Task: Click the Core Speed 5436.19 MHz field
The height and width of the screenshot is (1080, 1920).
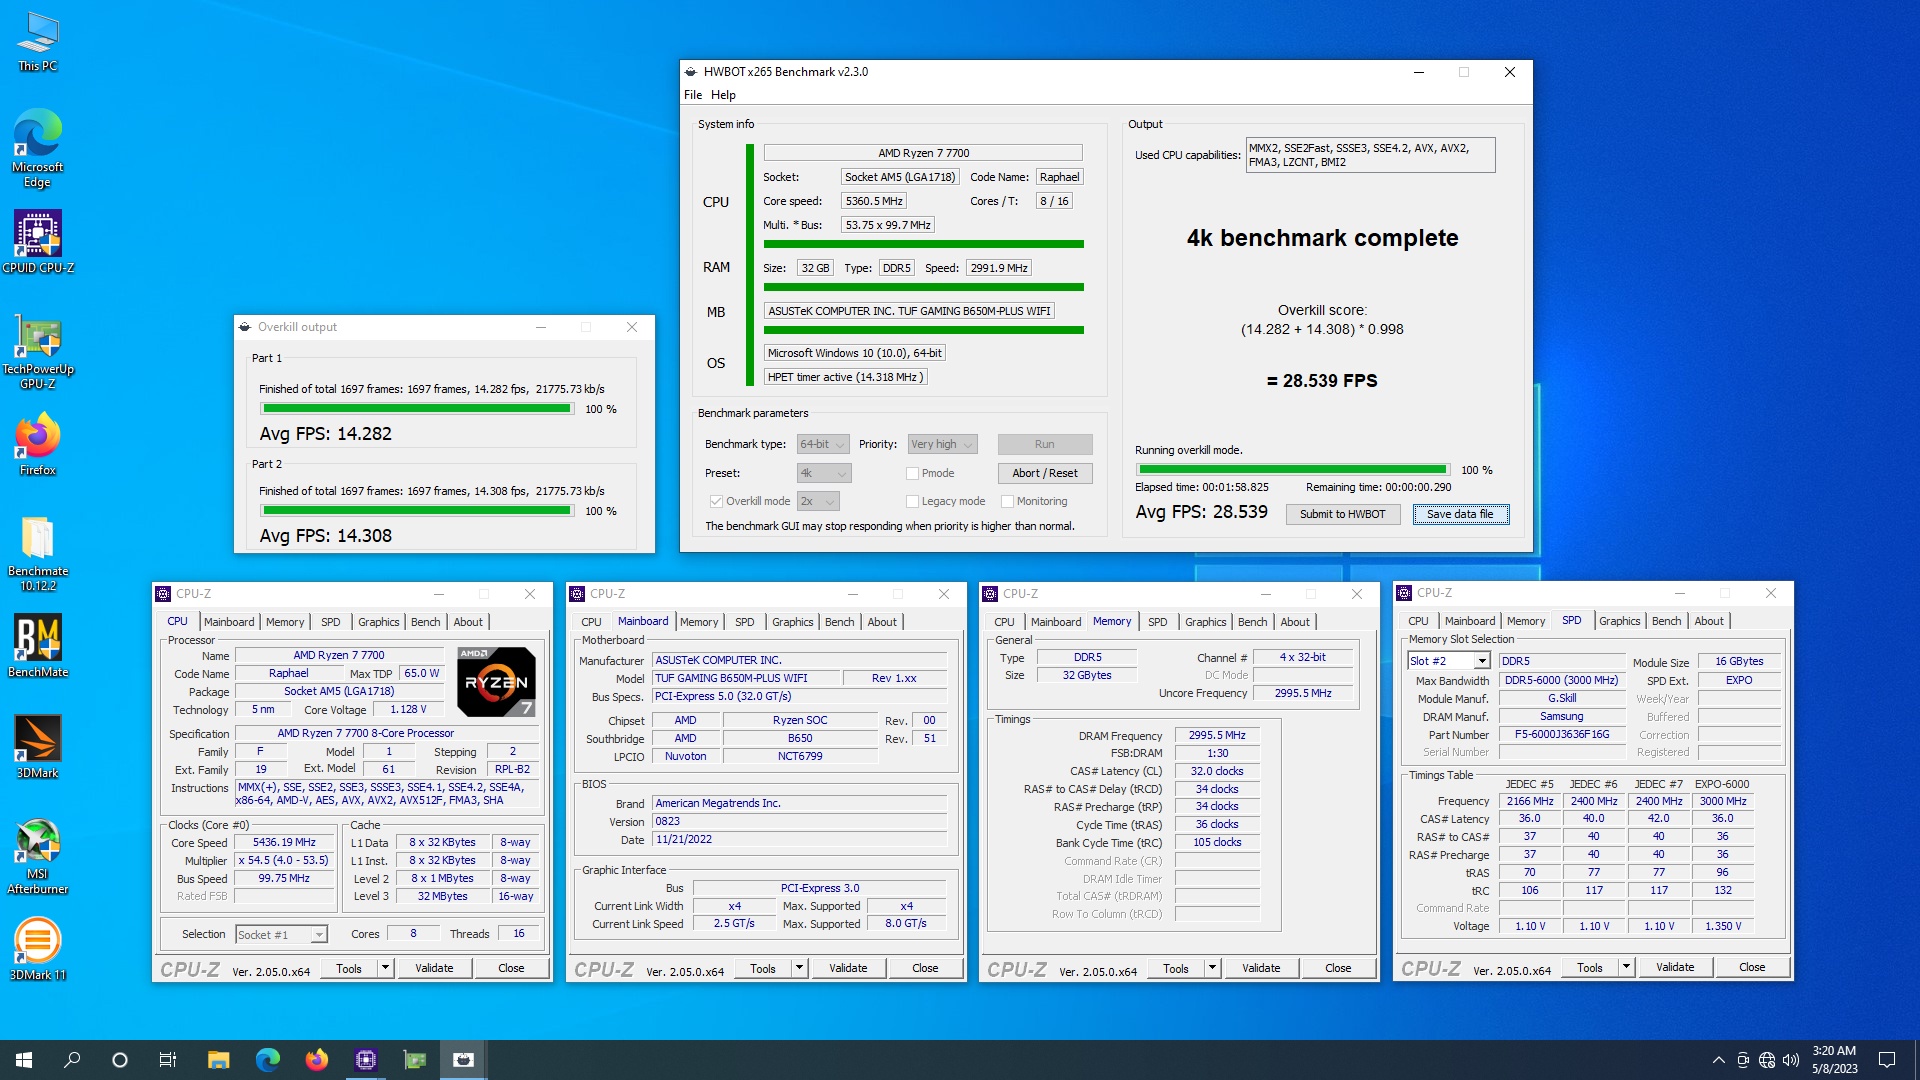Action: [284, 843]
